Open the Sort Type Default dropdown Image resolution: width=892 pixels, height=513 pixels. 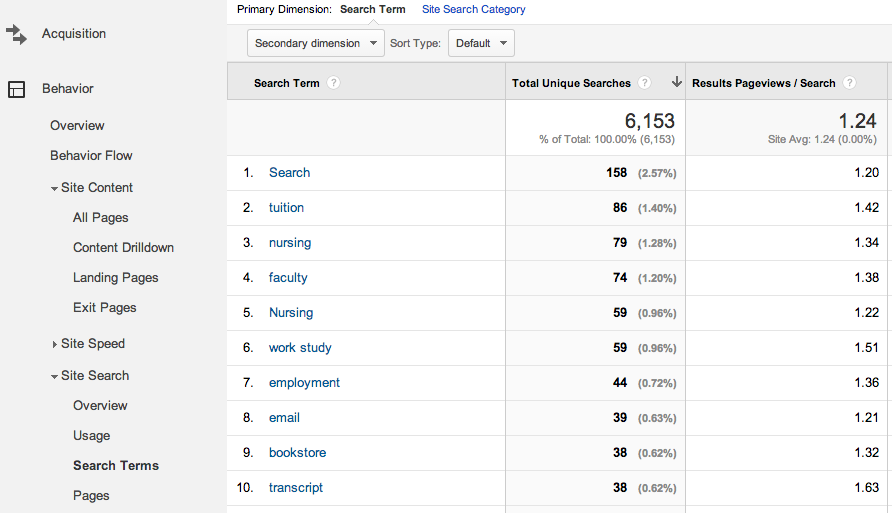(481, 43)
